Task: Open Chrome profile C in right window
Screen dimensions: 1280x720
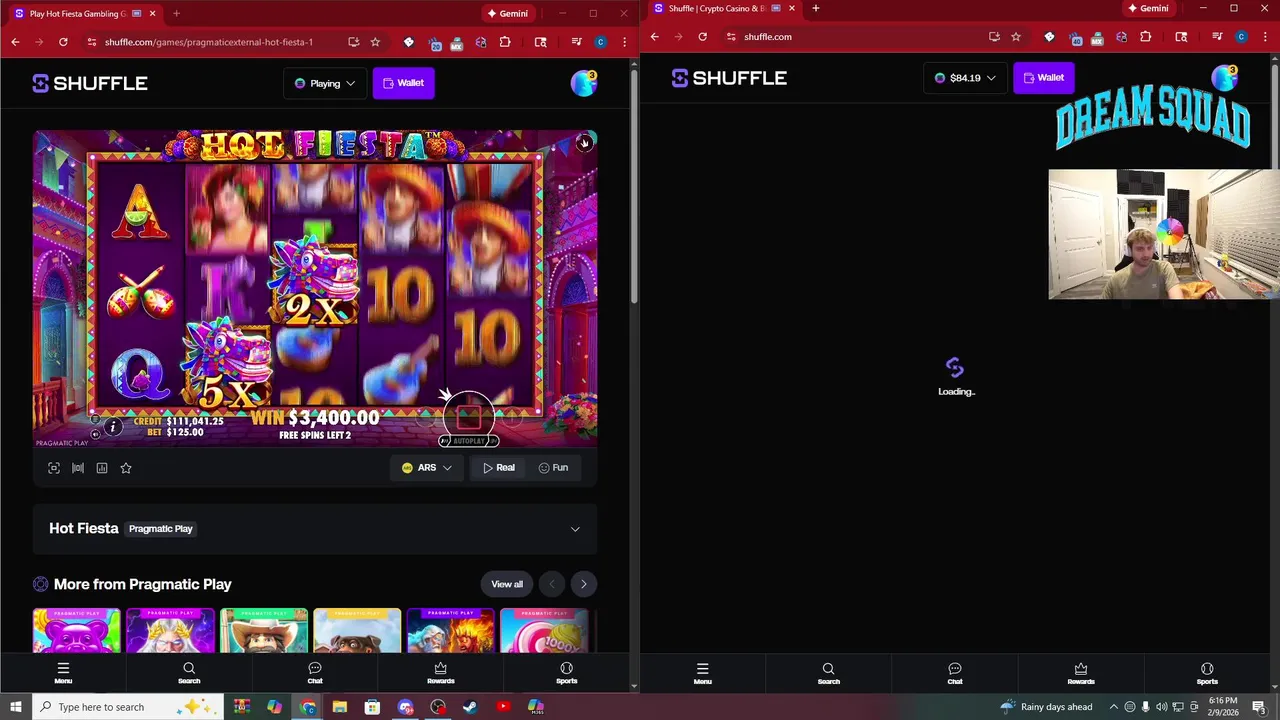Action: pyautogui.click(x=1241, y=37)
